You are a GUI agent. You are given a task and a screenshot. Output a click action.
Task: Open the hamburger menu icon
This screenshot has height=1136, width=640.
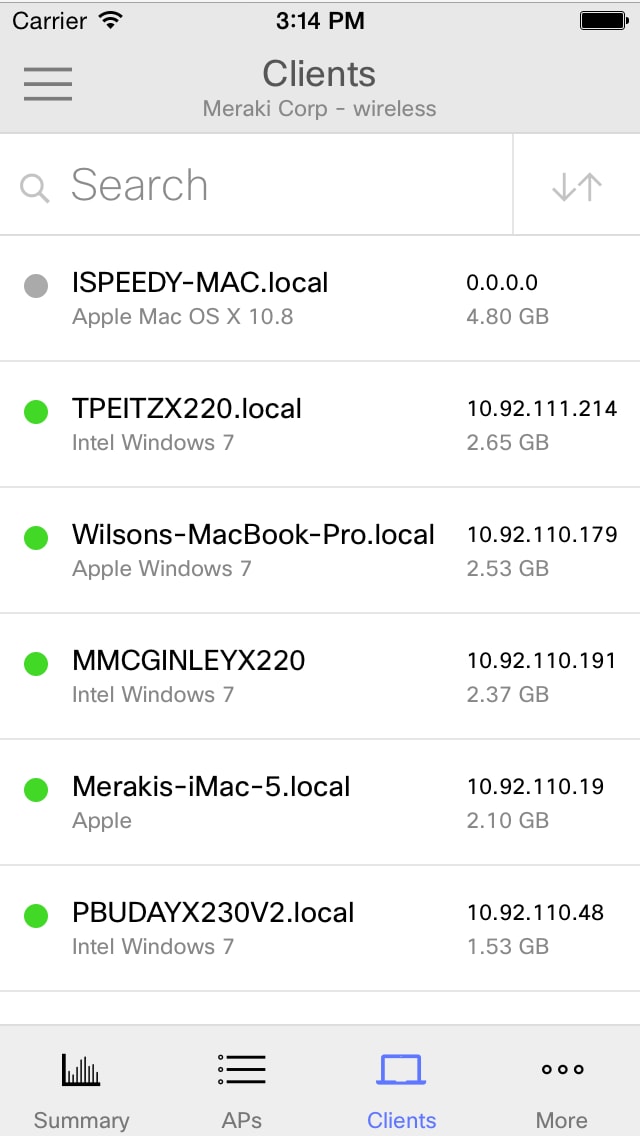[48, 84]
